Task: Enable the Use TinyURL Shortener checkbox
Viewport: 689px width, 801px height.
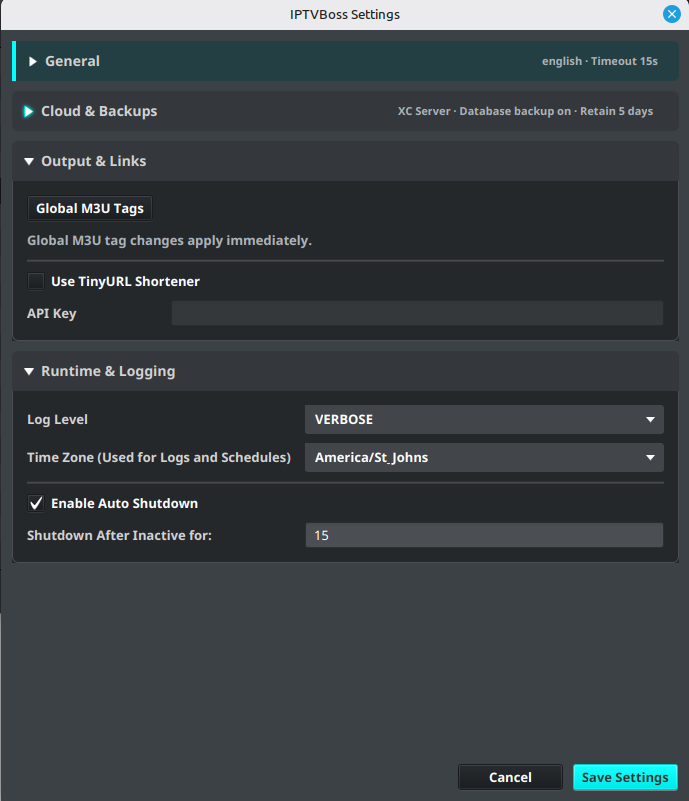Action: click(36, 281)
